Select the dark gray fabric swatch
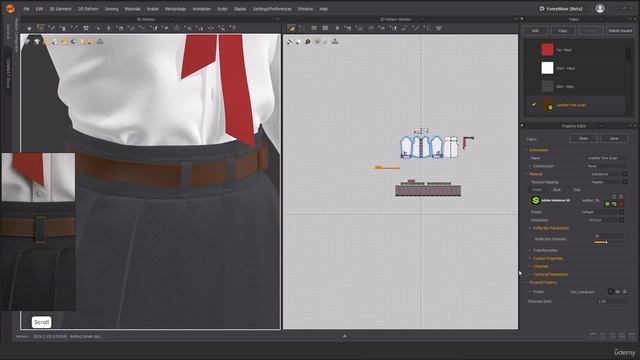640x360 pixels. click(x=547, y=86)
